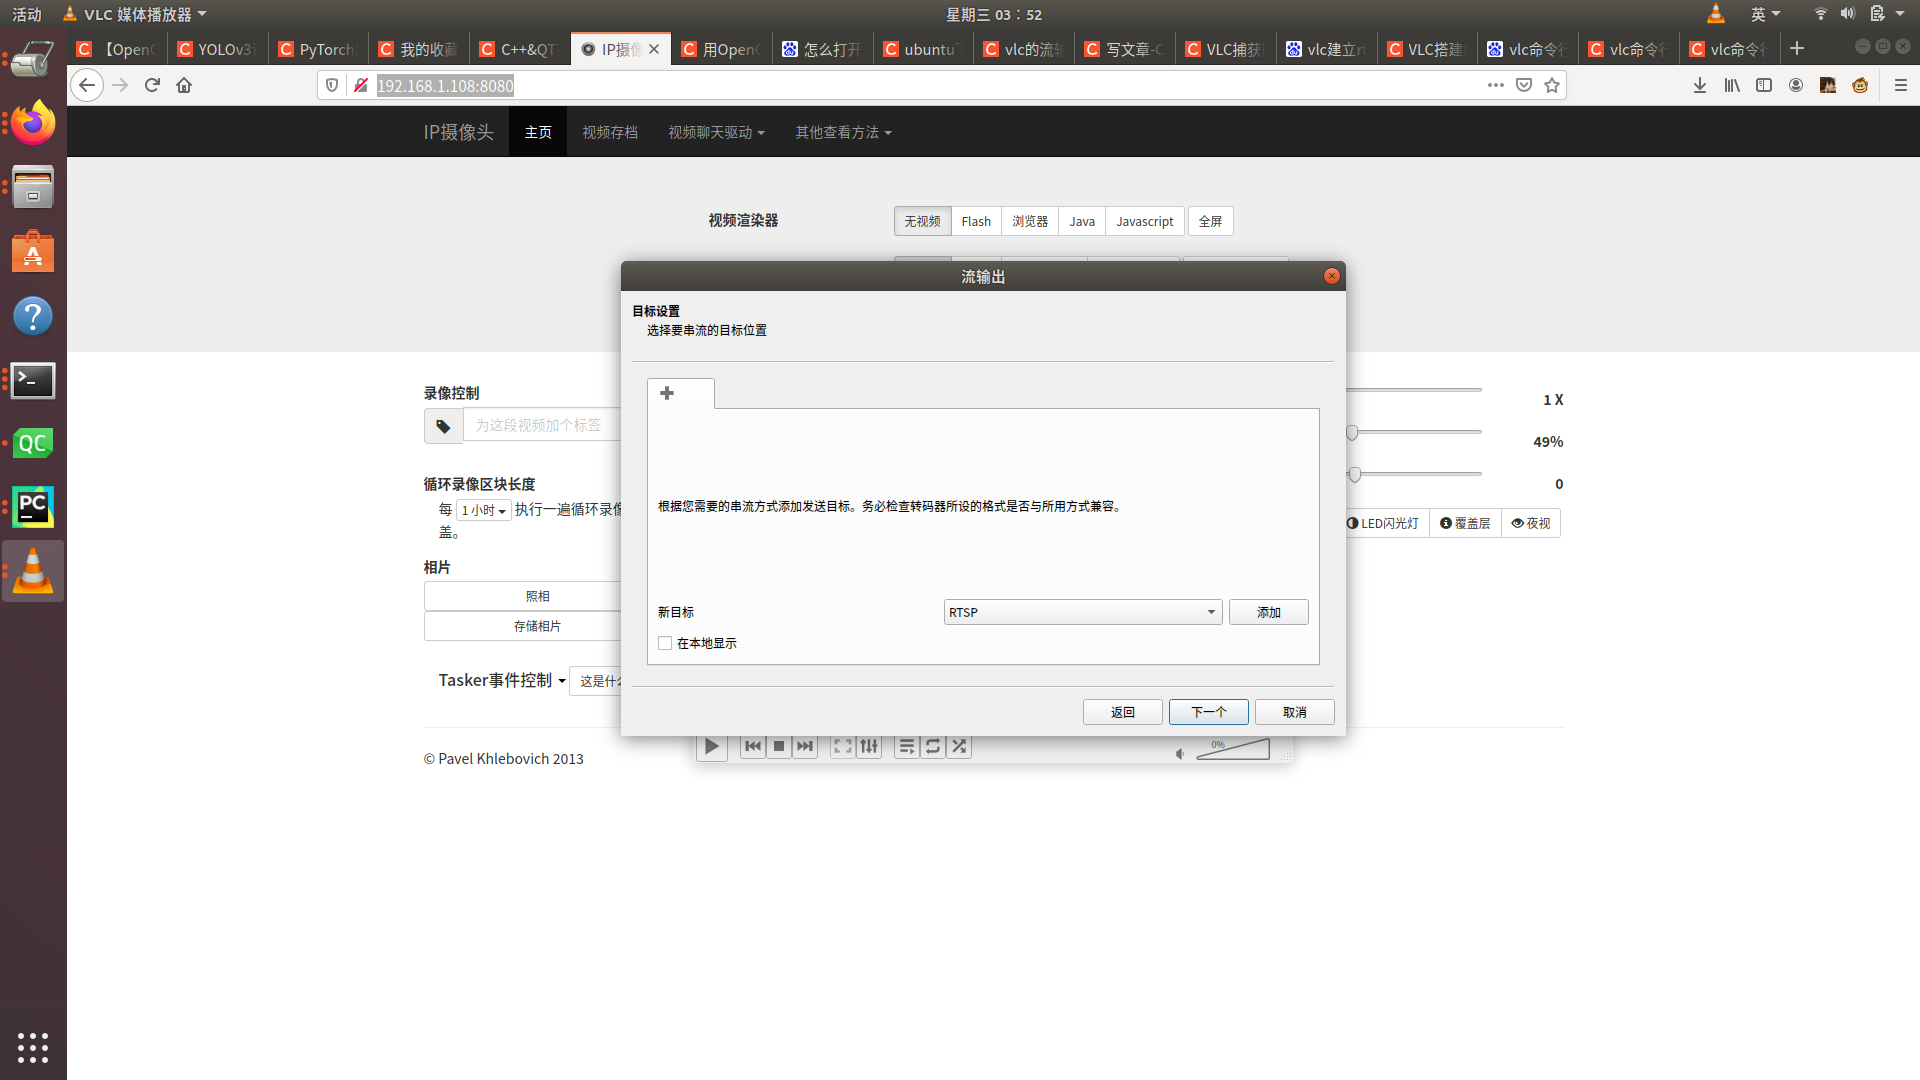Open 视频存档 nav item
1920x1080 pixels.
pyautogui.click(x=610, y=132)
